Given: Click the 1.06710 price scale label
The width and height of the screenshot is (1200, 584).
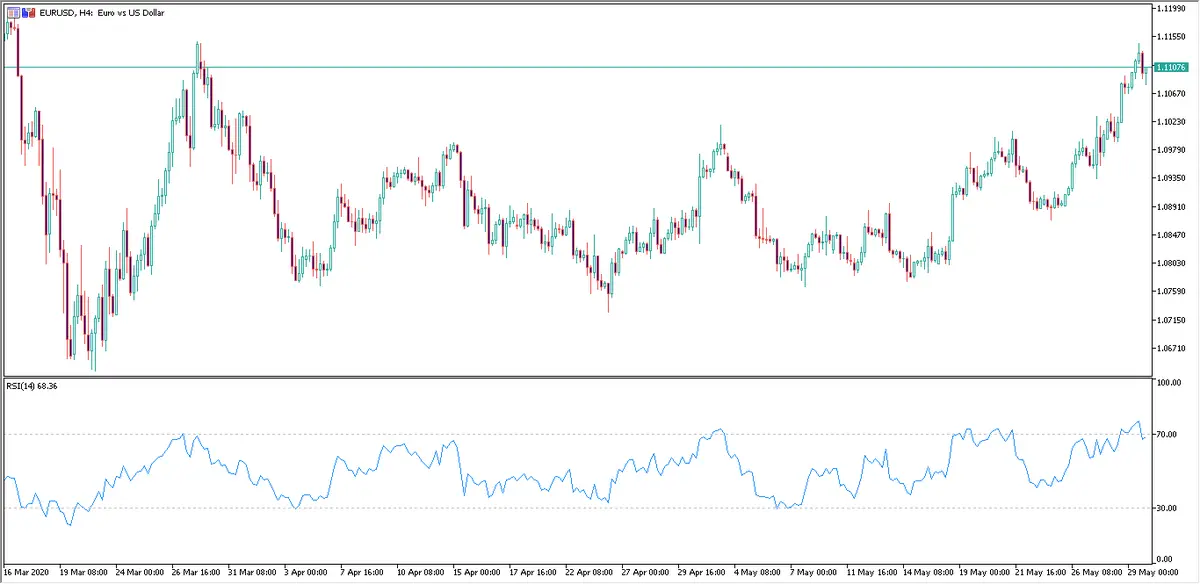Looking at the screenshot, I should 1170,348.
